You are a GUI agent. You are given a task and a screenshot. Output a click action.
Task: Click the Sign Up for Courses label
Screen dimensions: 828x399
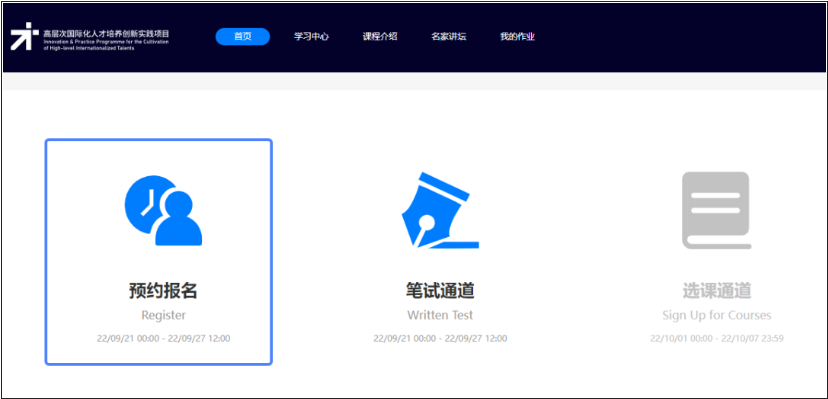click(x=717, y=316)
